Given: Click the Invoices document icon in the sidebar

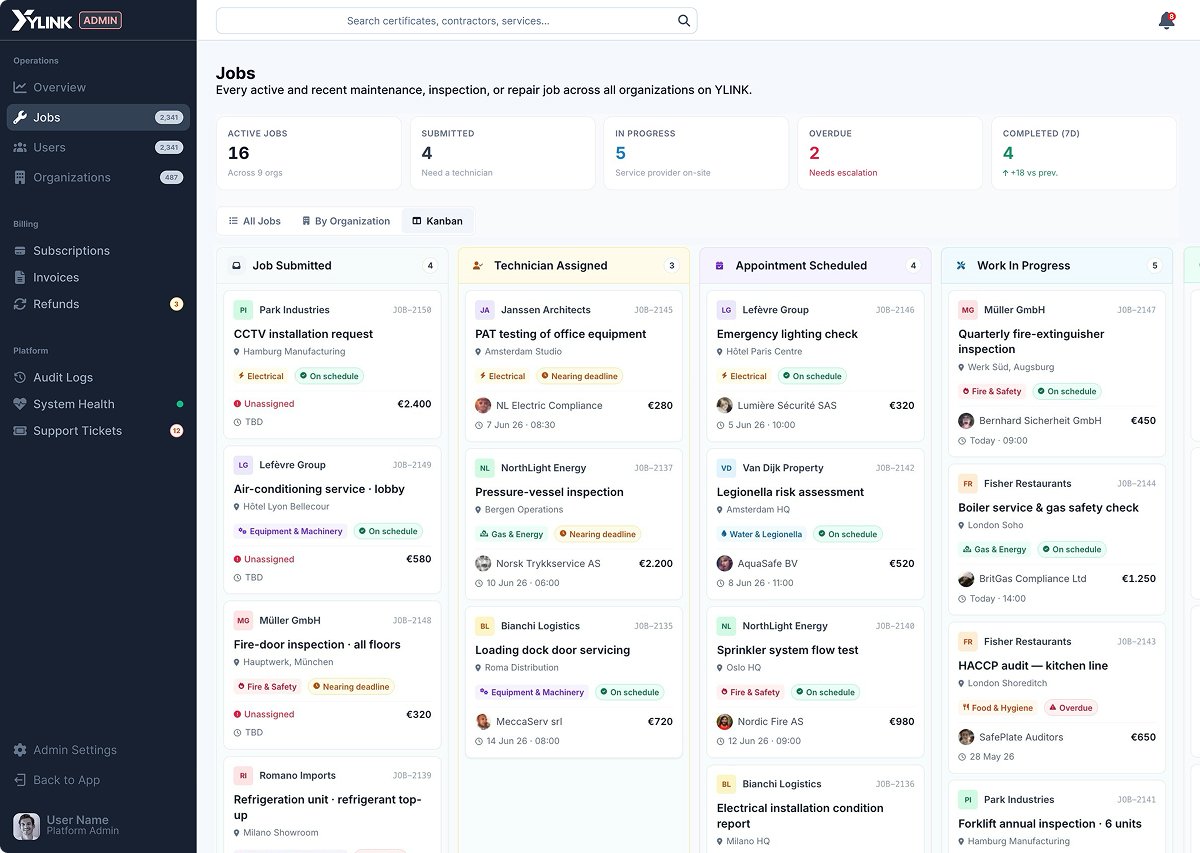Looking at the screenshot, I should tap(20, 278).
